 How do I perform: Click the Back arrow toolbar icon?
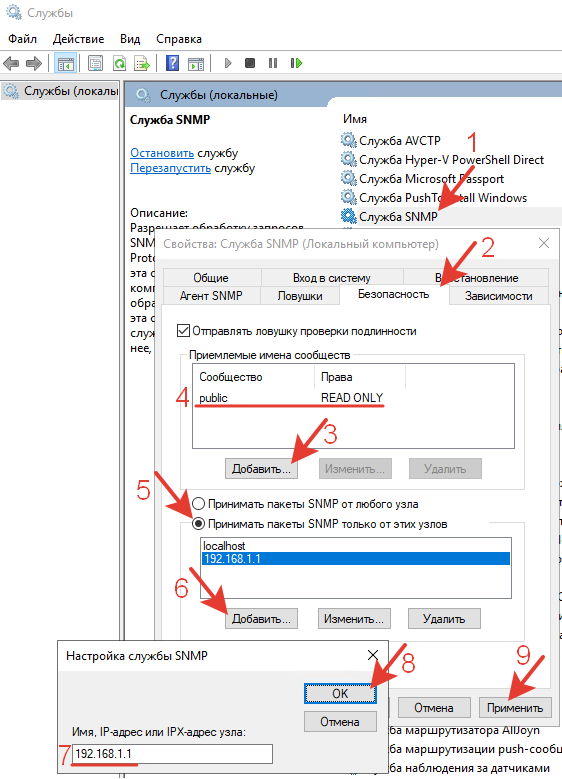pos(11,63)
